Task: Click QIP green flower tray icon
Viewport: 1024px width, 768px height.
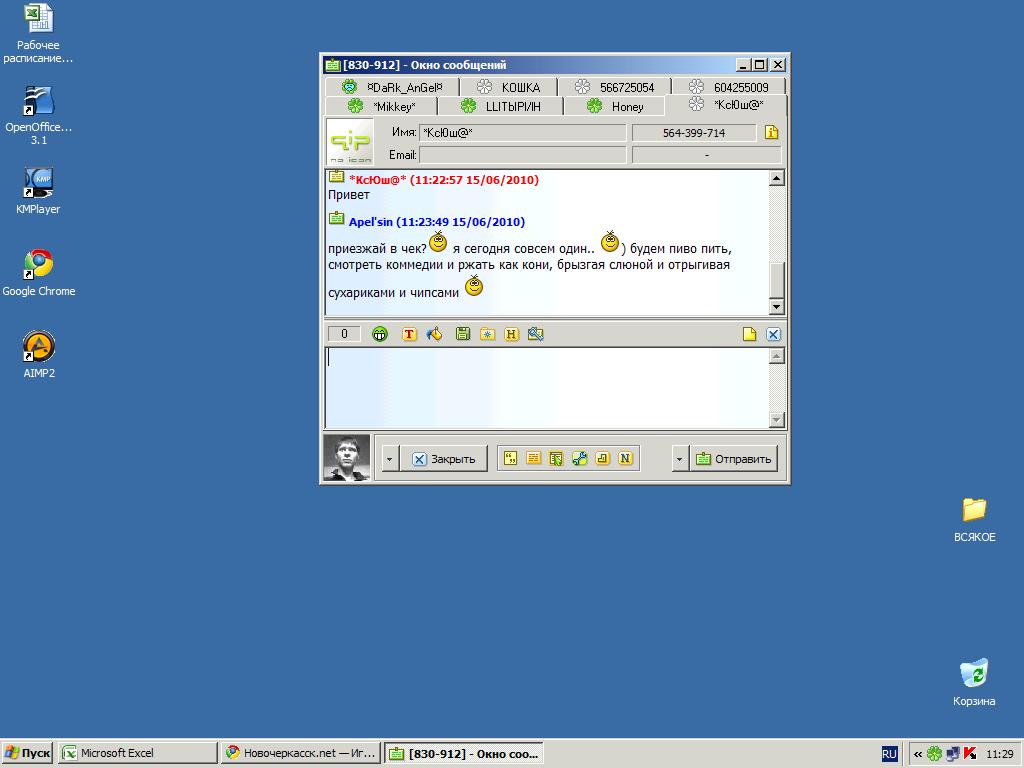Action: point(935,754)
